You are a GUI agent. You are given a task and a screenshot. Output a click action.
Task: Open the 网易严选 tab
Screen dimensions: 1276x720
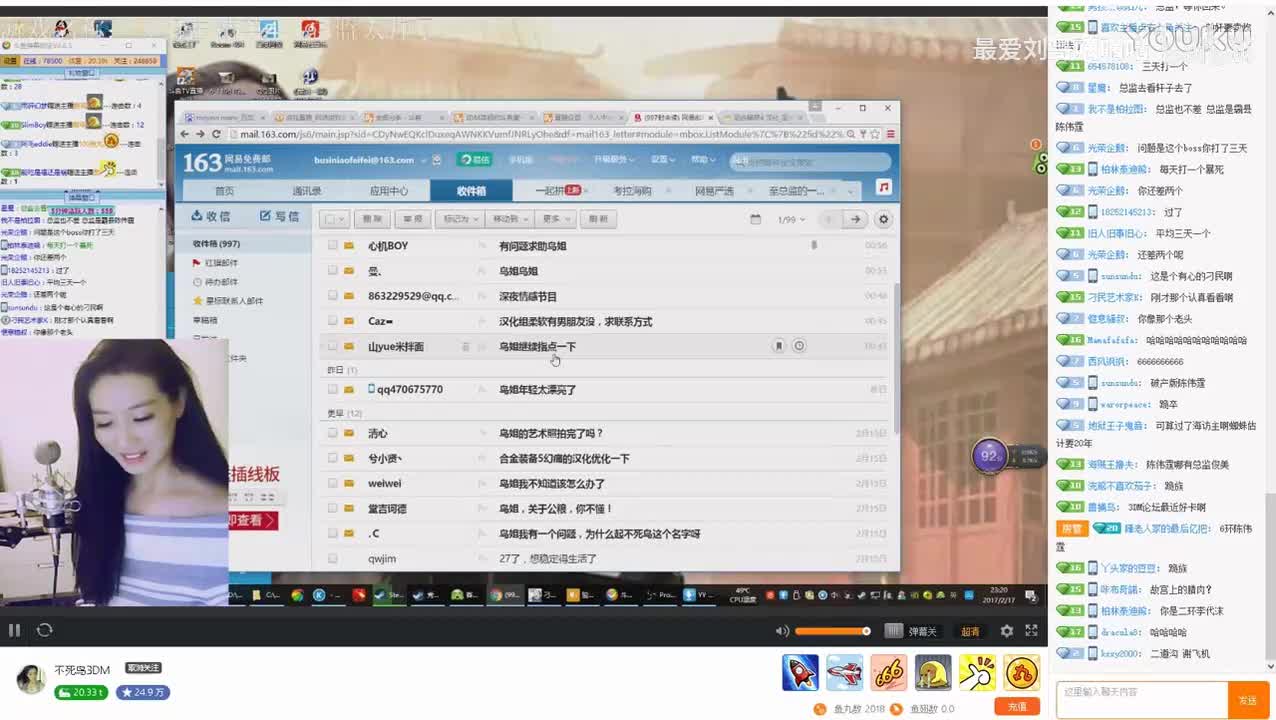(x=714, y=191)
